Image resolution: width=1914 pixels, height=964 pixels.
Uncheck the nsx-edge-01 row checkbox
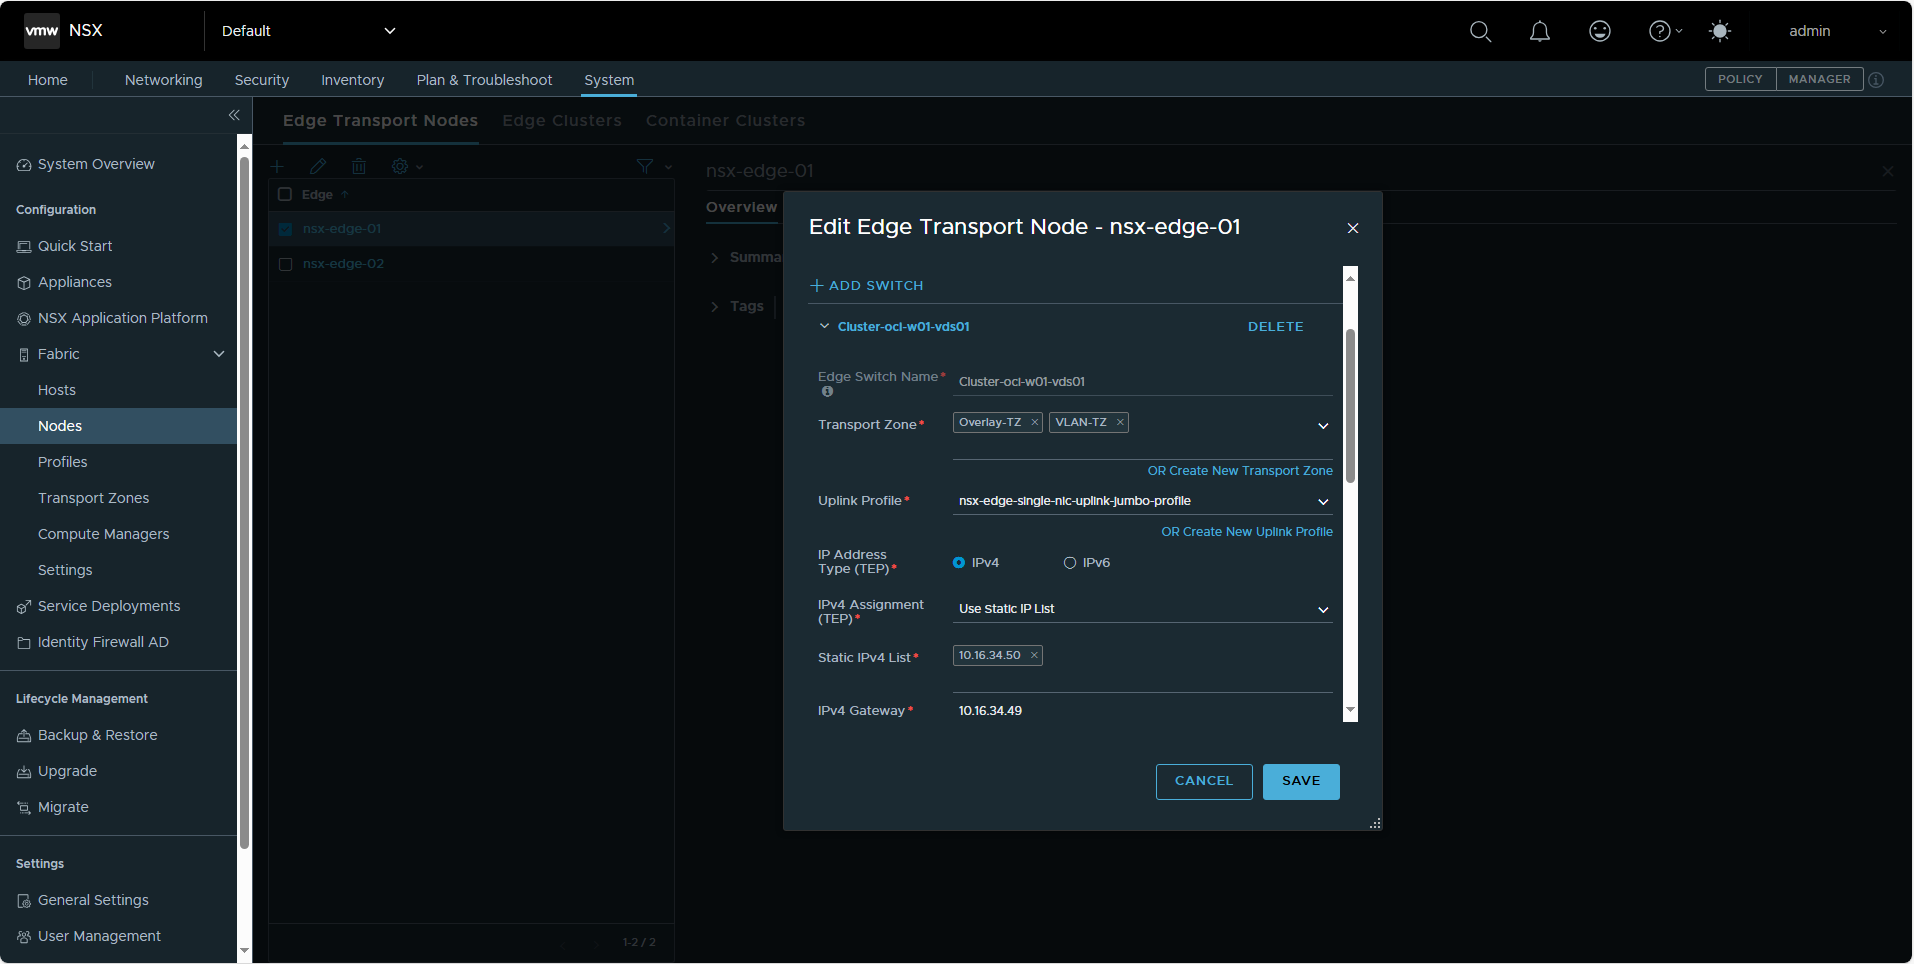(285, 229)
